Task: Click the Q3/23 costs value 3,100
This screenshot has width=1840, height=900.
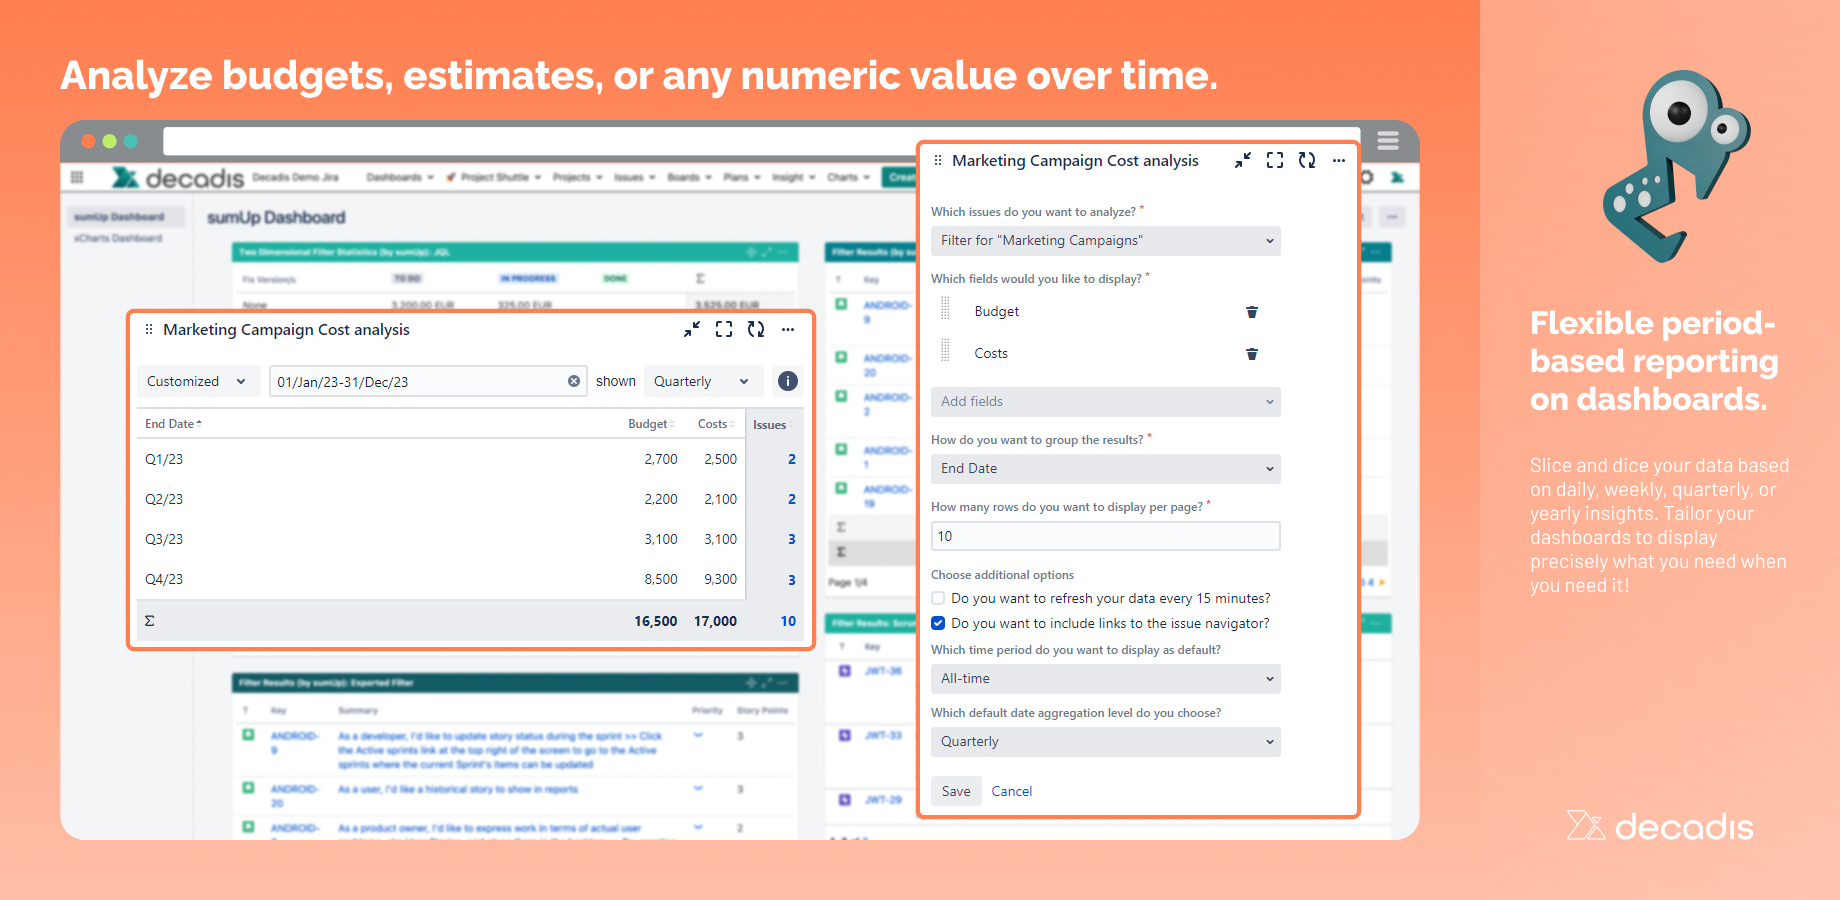Action: (721, 539)
